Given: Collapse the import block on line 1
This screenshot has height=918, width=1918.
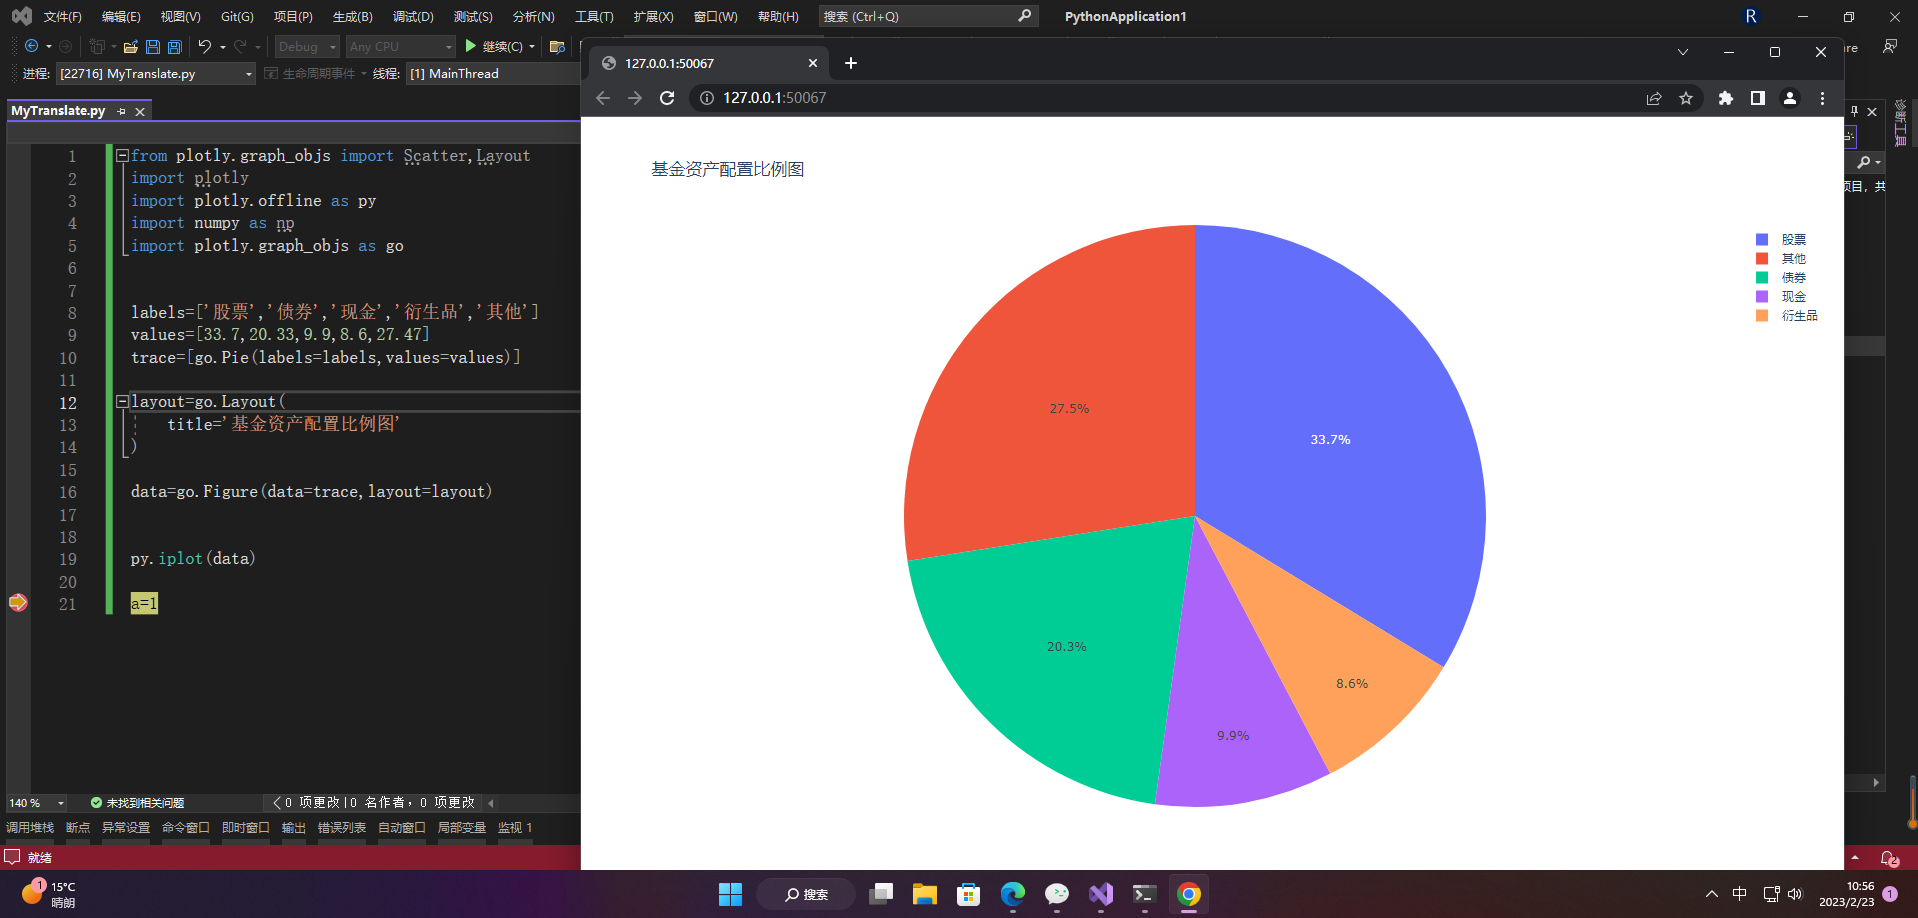Looking at the screenshot, I should tap(122, 156).
